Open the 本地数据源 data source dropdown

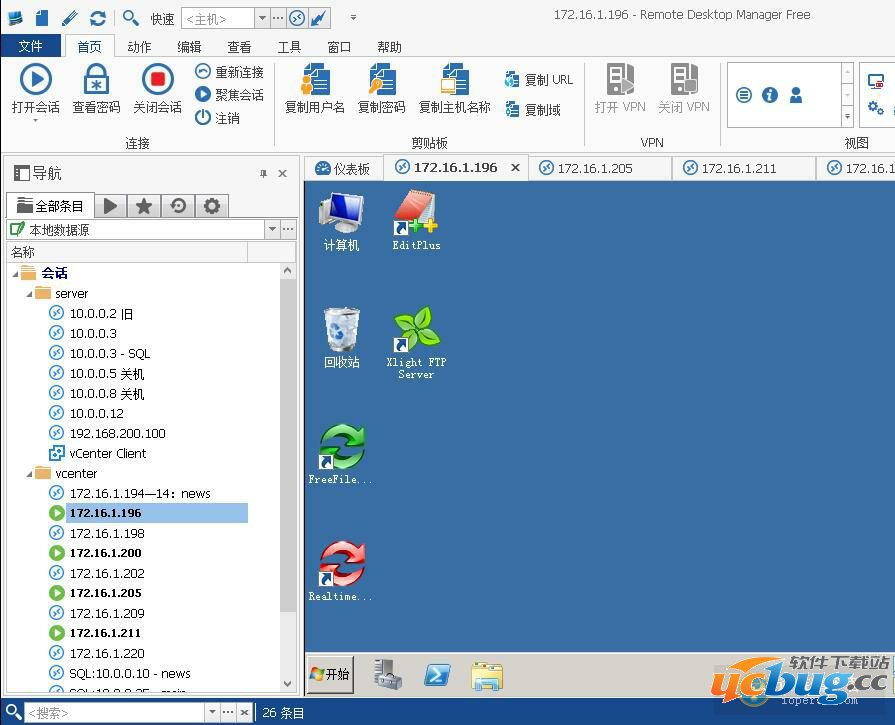point(271,229)
